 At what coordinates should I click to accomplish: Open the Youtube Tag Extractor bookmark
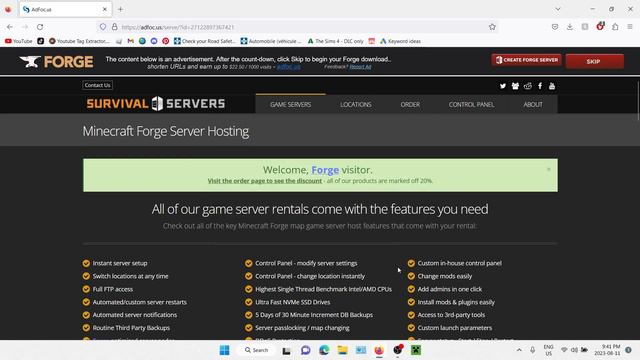click(80, 41)
